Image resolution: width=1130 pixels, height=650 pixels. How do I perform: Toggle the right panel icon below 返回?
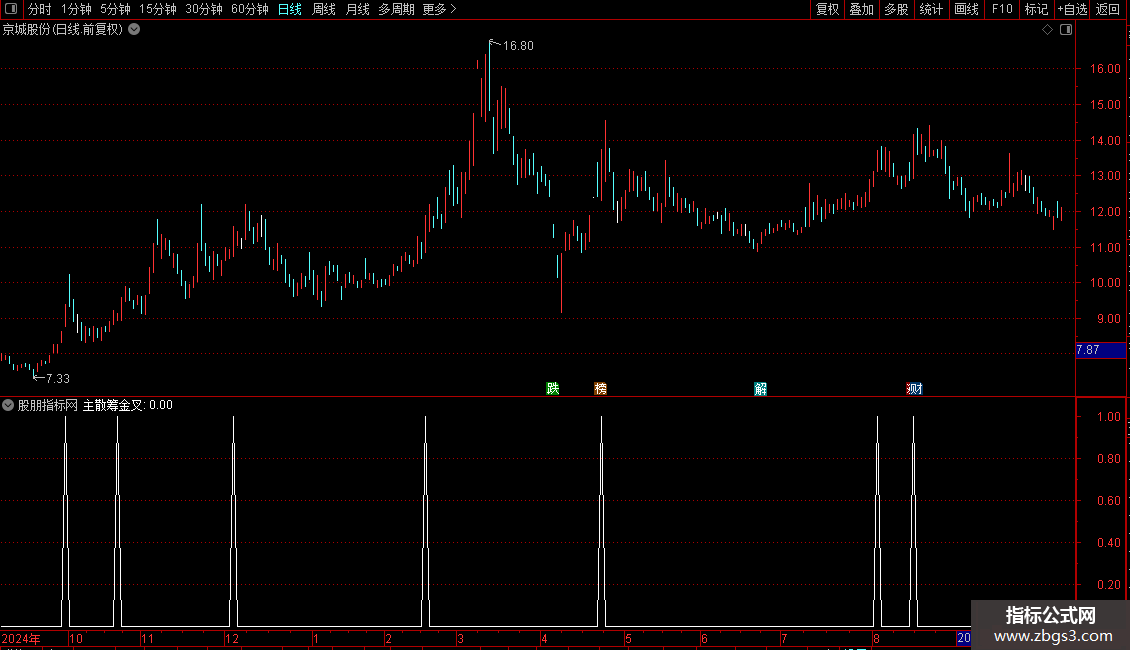(x=1066, y=30)
